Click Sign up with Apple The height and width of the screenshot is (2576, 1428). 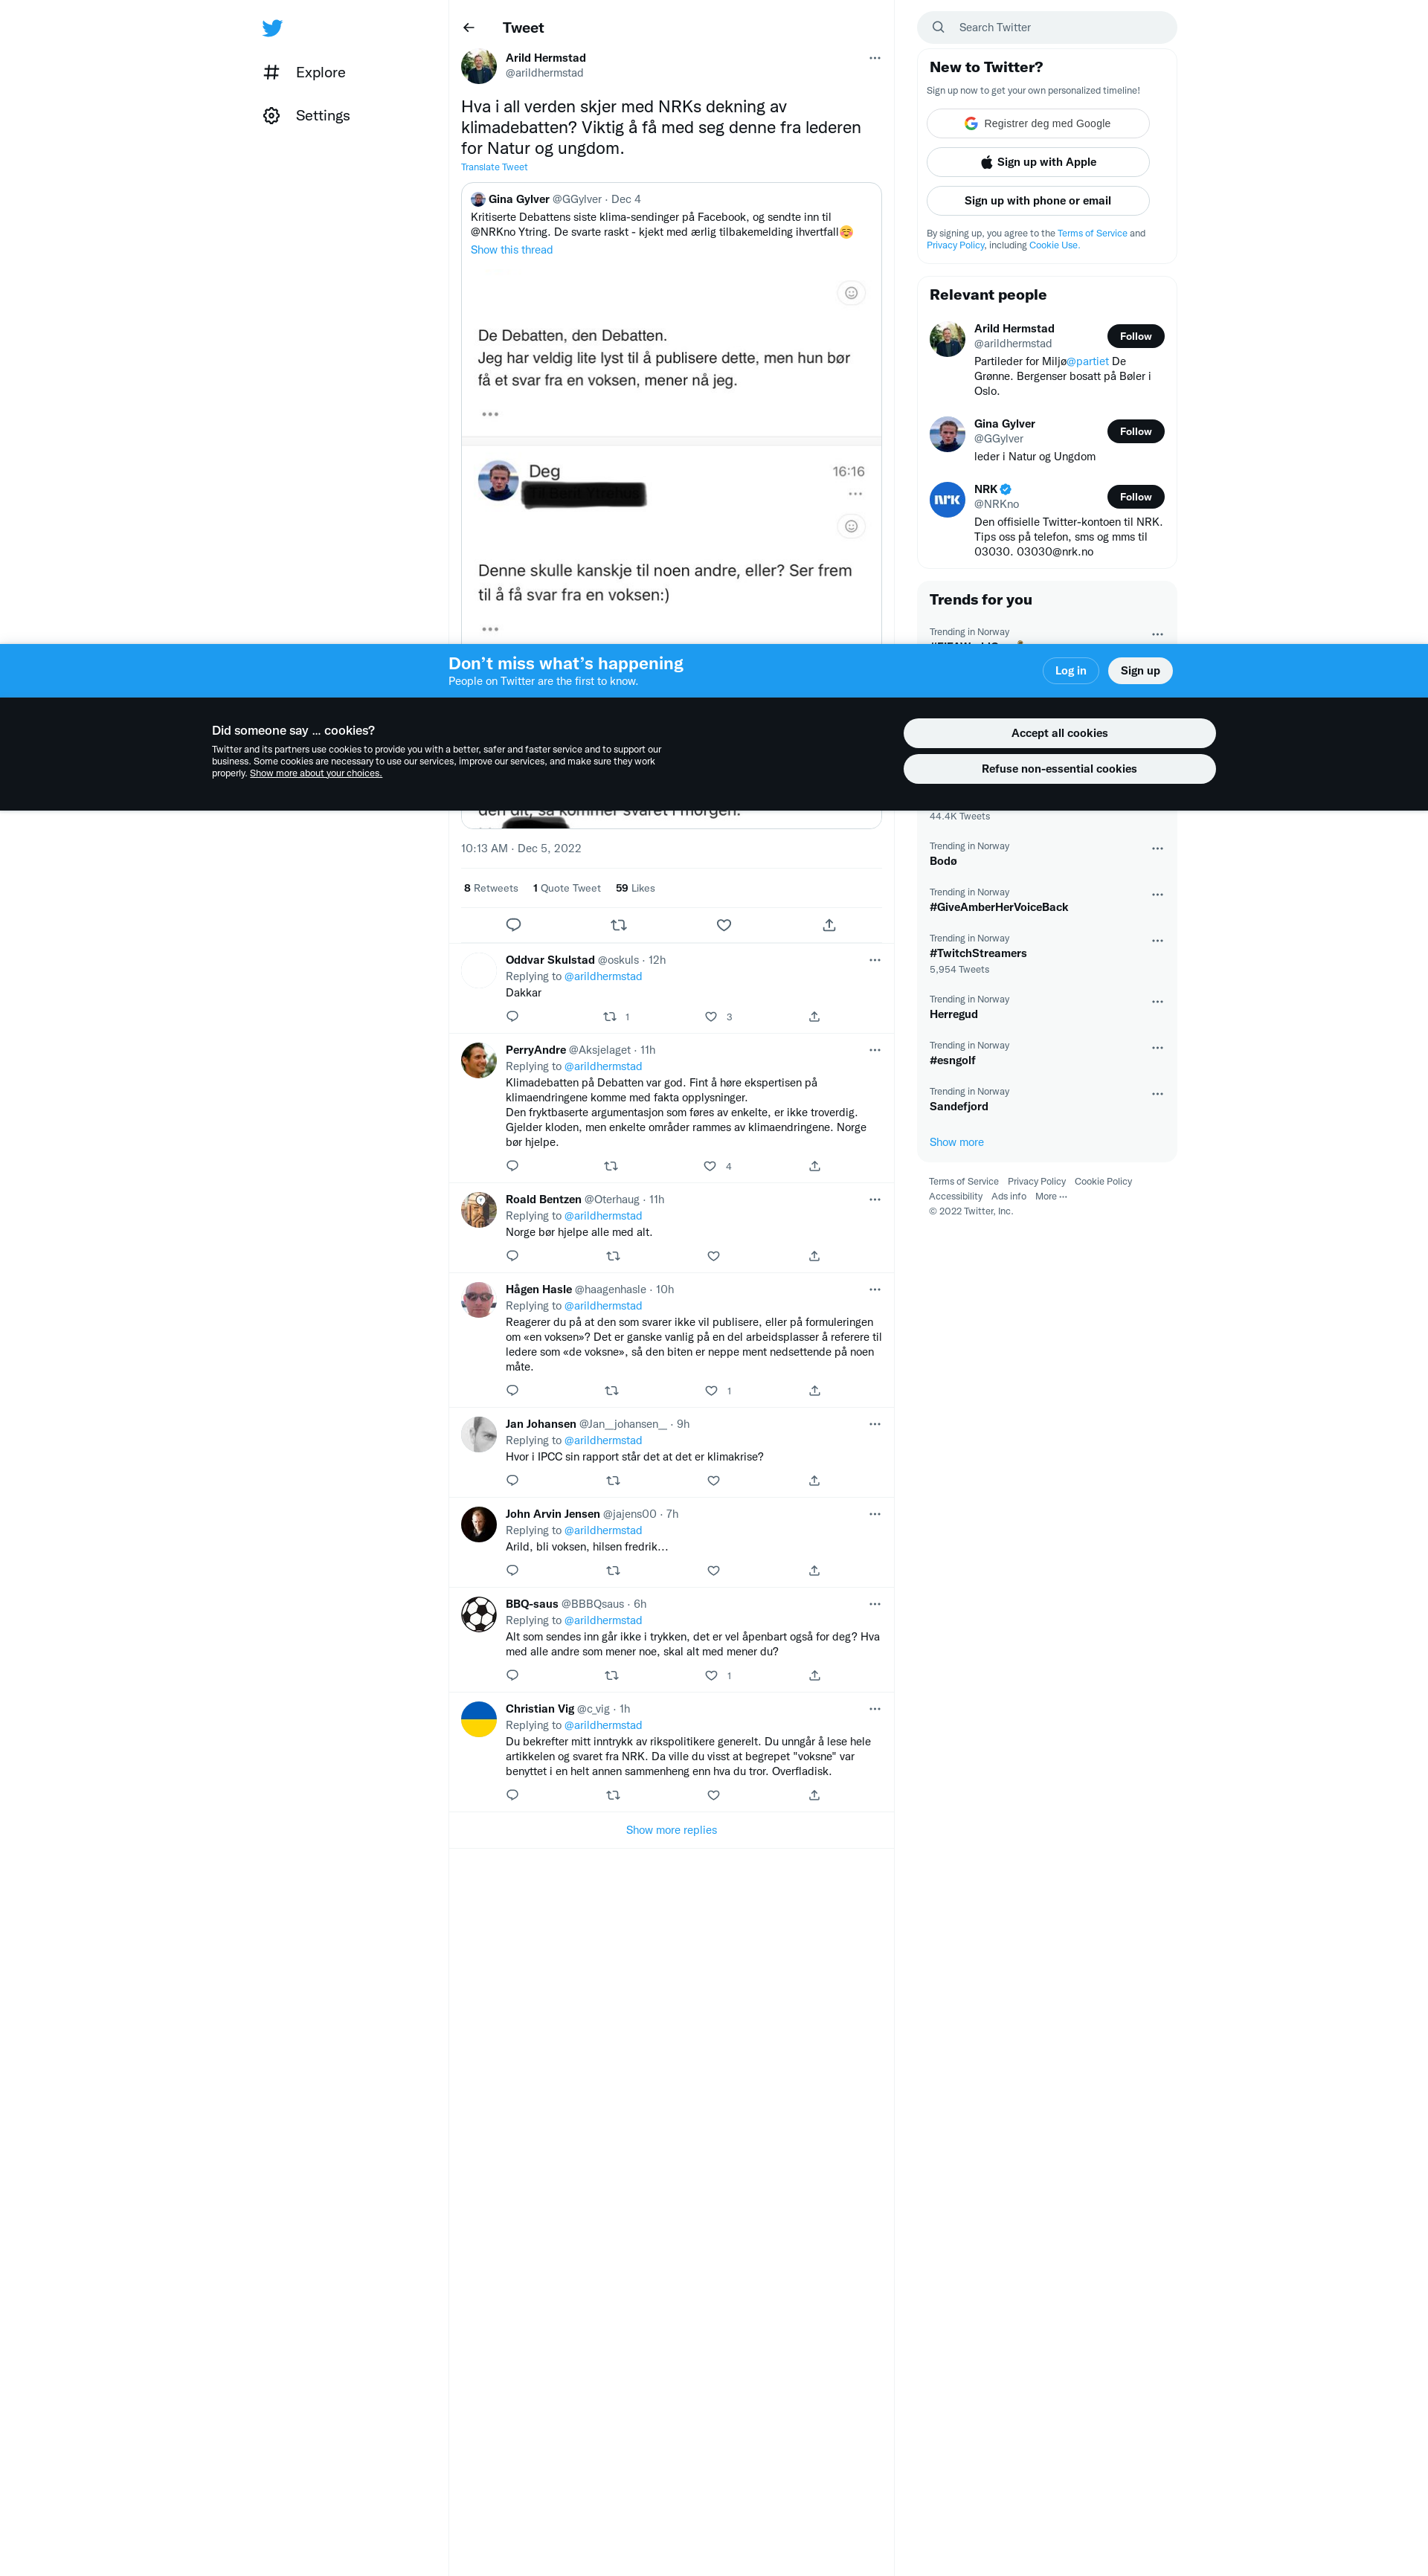(1037, 162)
